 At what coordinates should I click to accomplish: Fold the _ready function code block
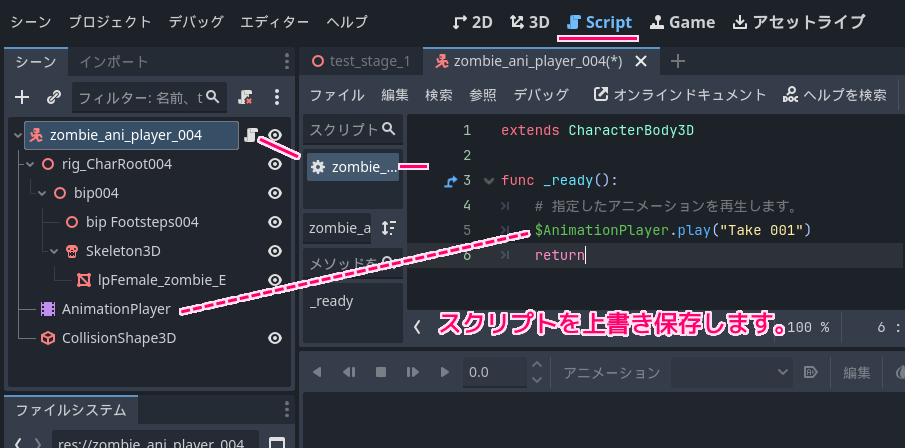coord(488,181)
